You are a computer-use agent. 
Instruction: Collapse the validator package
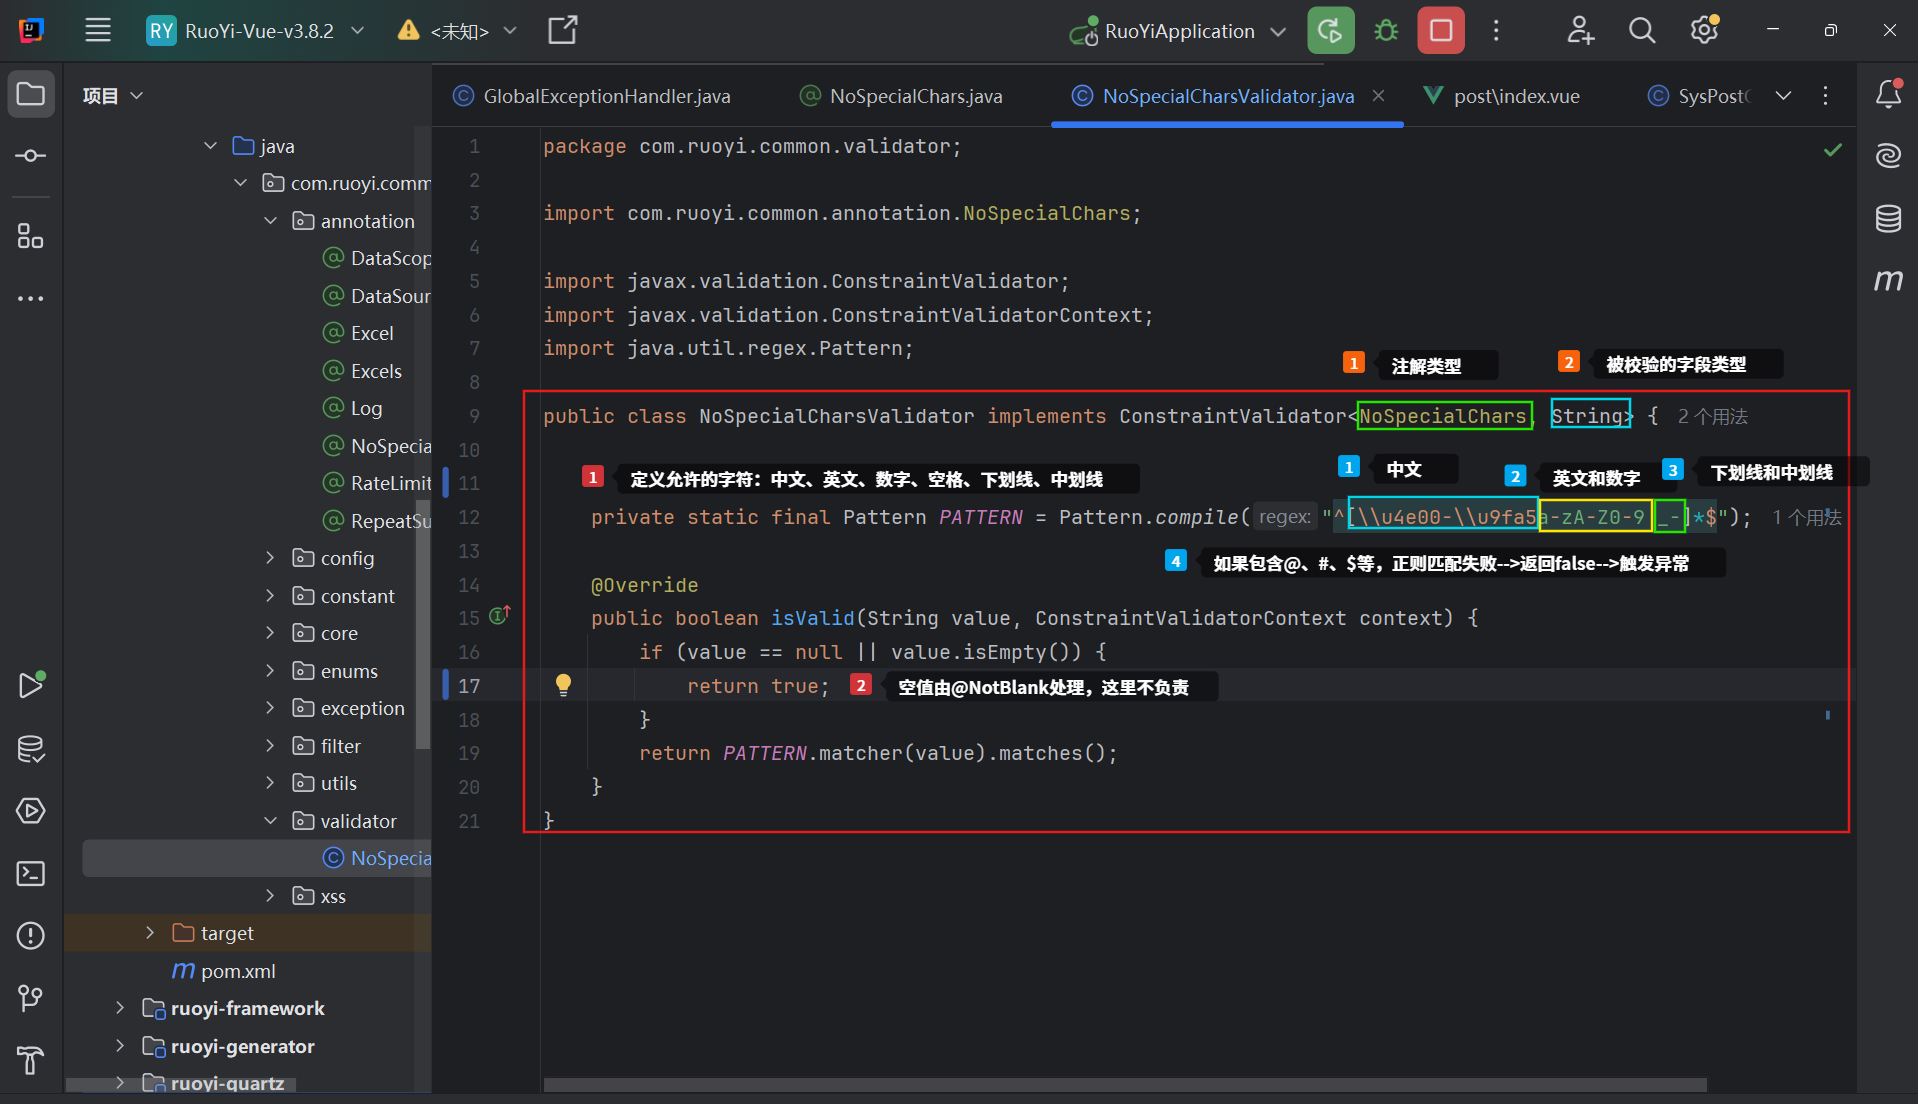(270, 821)
